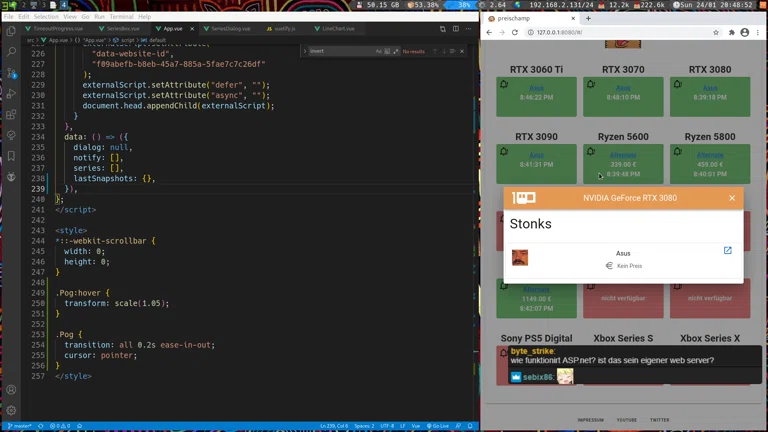Close the NVIDIA GeForce RTX 3080 dialog
768x432 pixels.
[x=732, y=198]
